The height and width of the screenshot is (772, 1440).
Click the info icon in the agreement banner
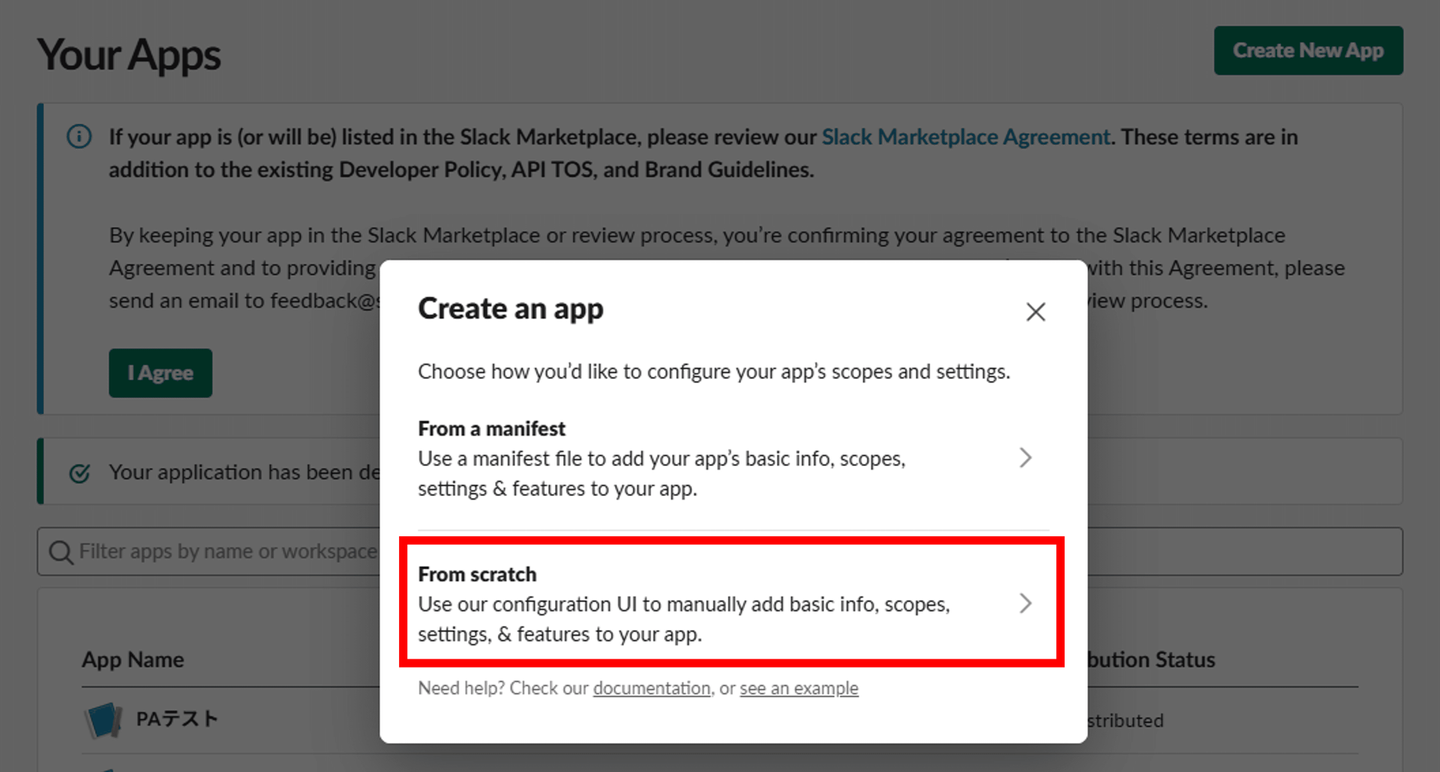click(79, 137)
